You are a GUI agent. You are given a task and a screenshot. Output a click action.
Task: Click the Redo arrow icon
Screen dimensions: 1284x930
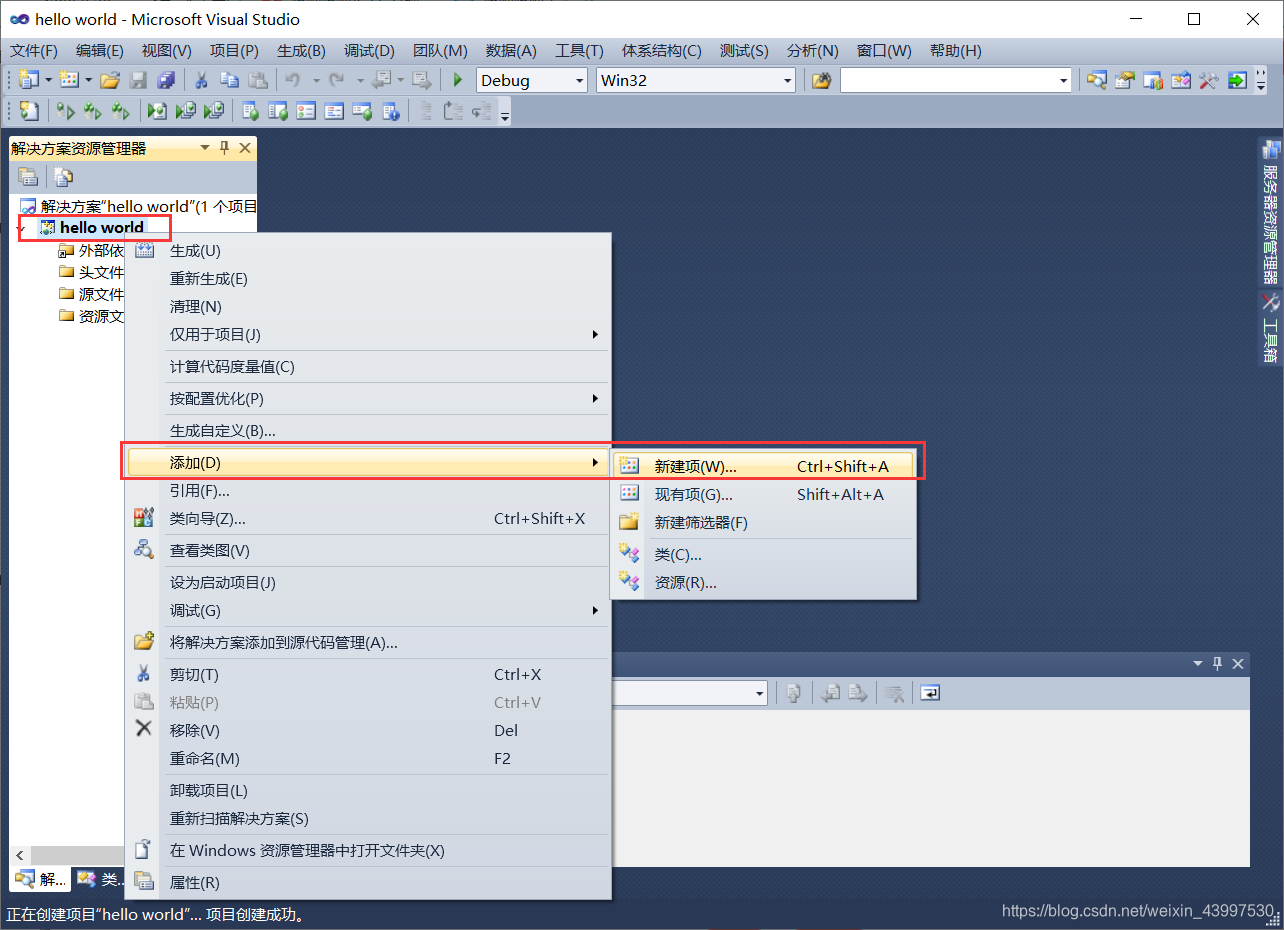337,80
